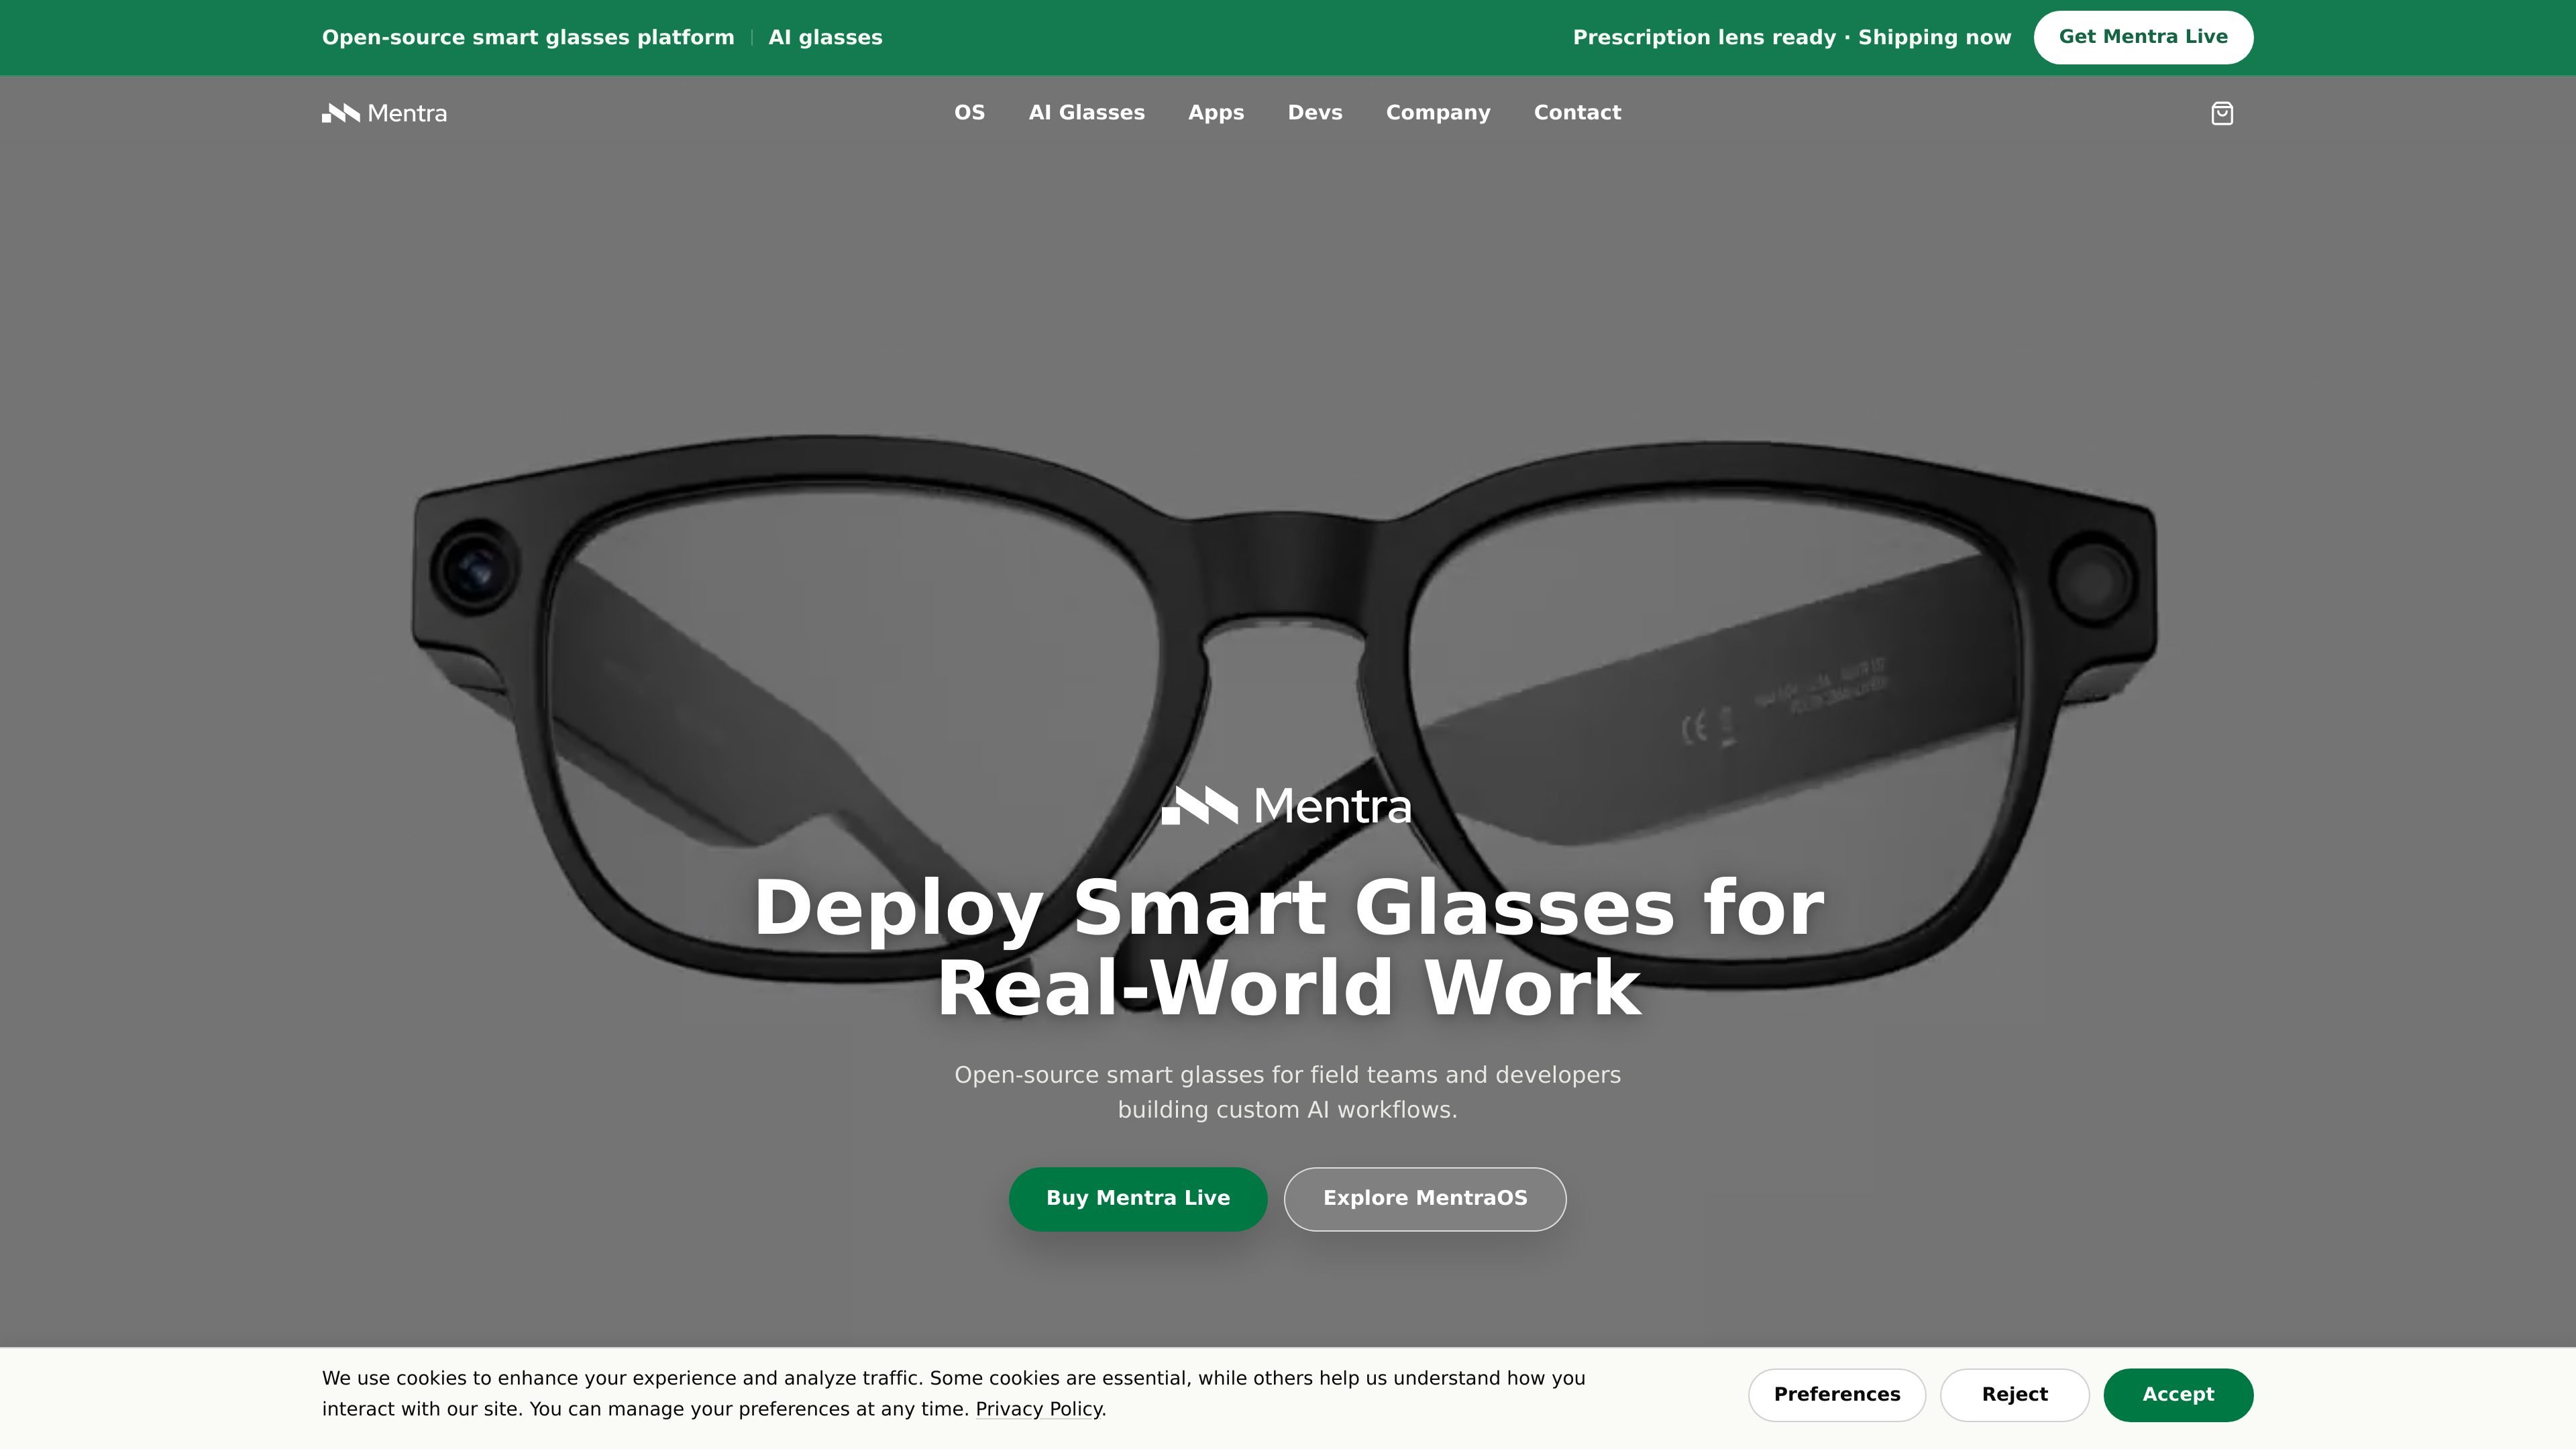
Task: Open the Company menu item
Action: point(1438,113)
